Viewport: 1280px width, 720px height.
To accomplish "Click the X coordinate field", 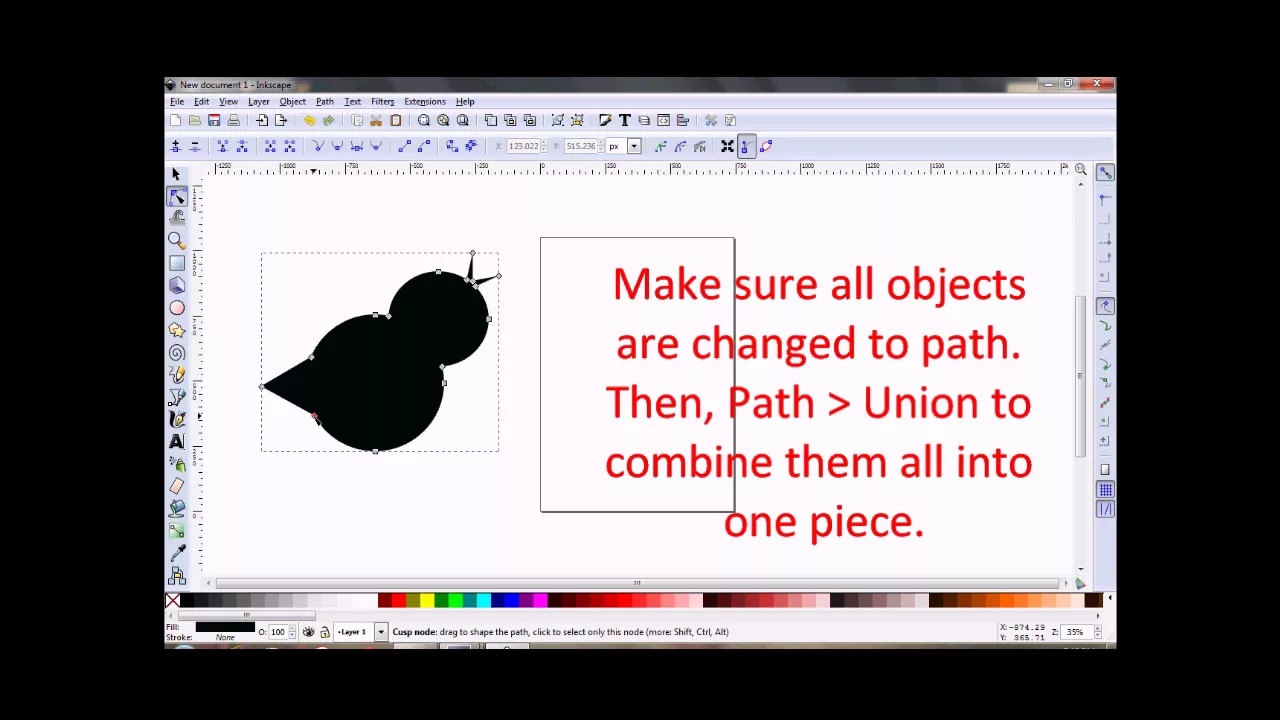I will click(524, 146).
